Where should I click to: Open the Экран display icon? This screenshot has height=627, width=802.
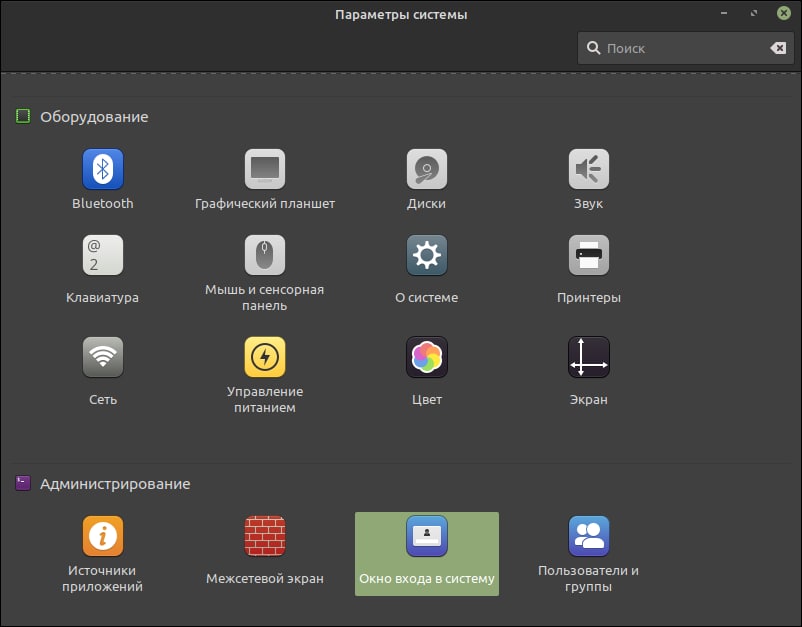click(x=589, y=357)
